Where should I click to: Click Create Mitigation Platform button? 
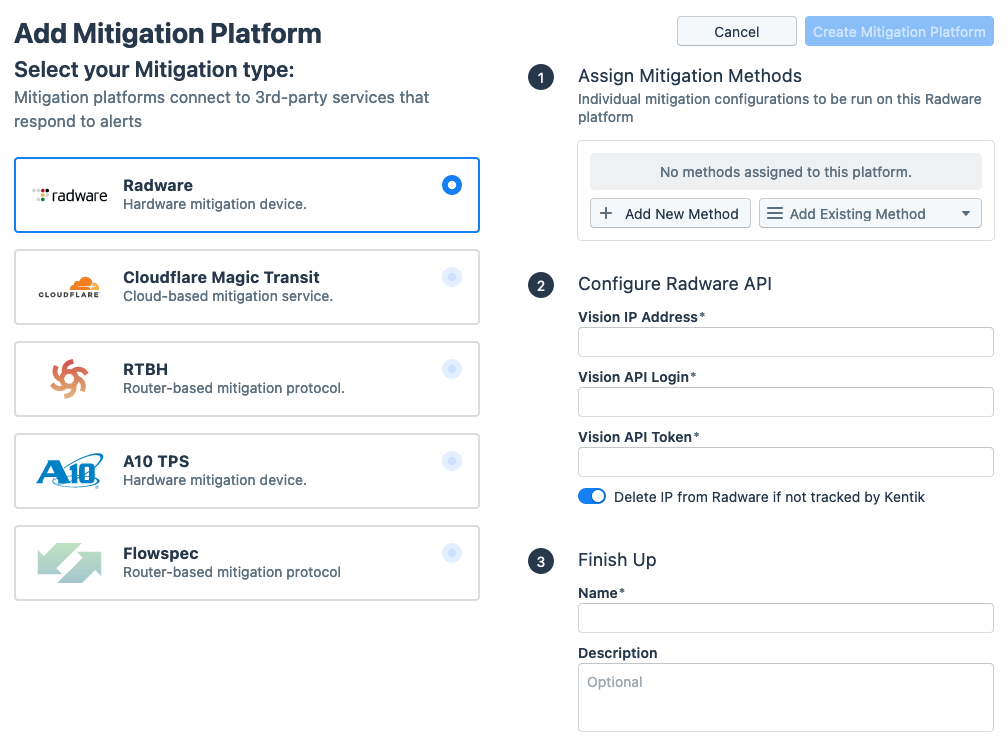898,31
